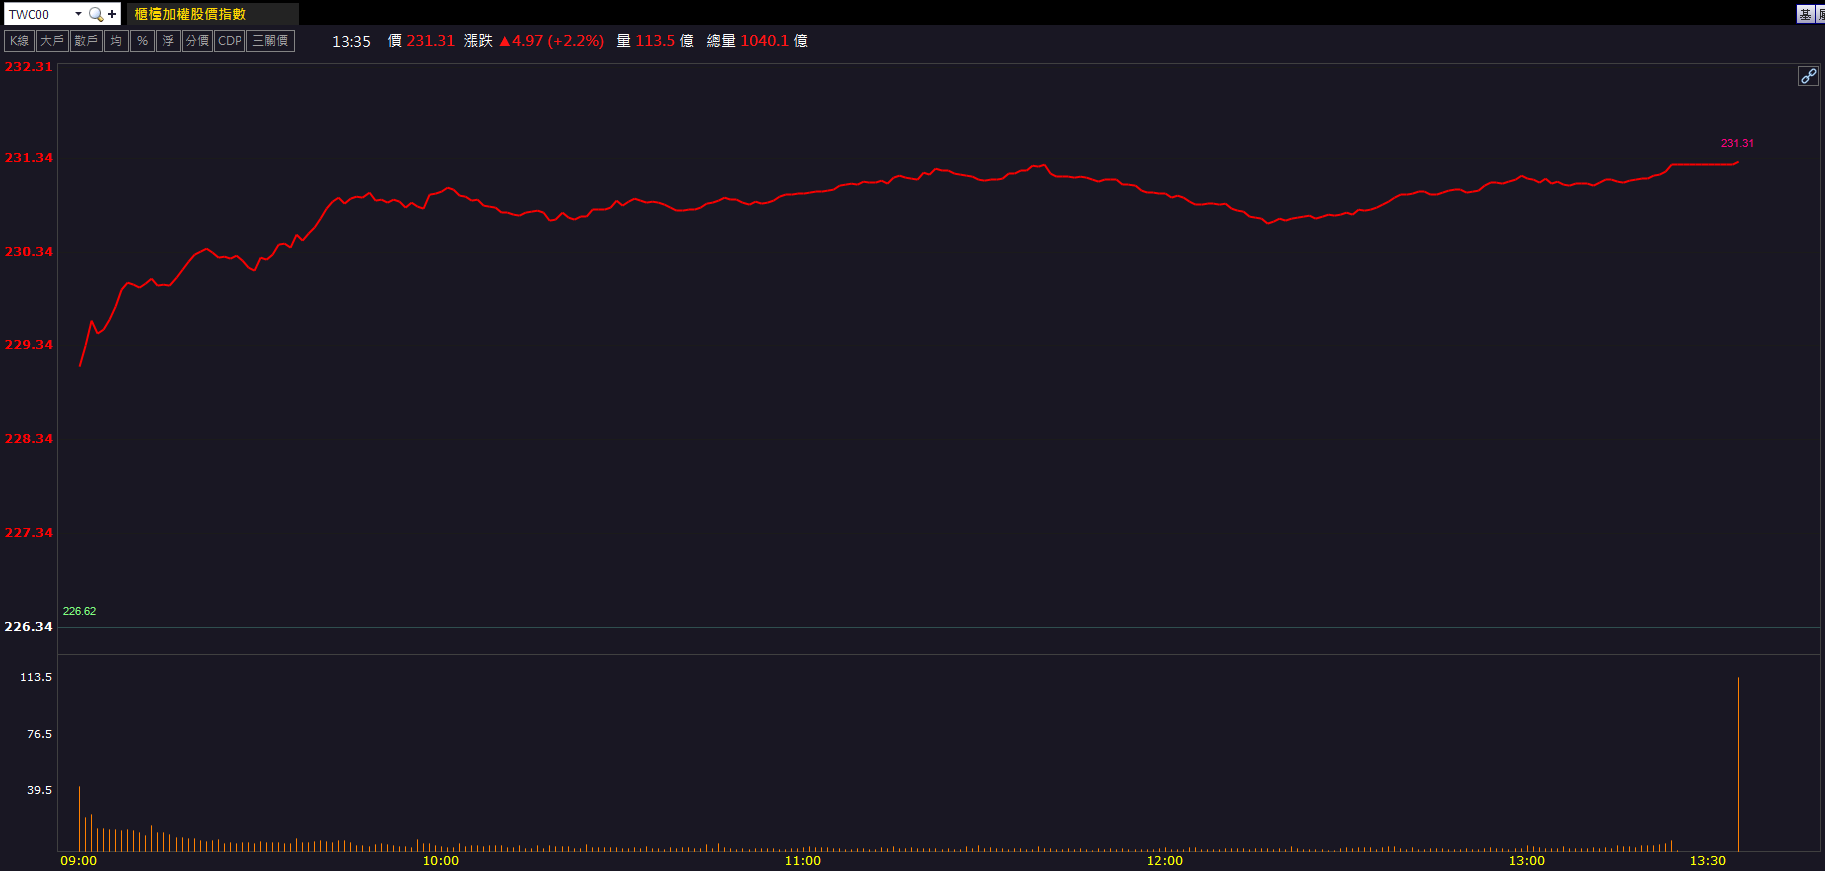Click the TWC00 symbol input field
This screenshot has height=871, width=1825.
coord(38,14)
